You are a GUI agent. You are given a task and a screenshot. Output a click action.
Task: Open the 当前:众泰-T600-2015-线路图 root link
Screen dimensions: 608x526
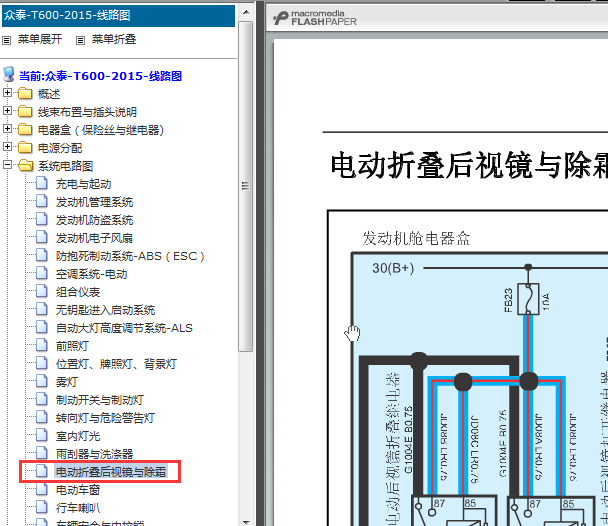[x=100, y=76]
